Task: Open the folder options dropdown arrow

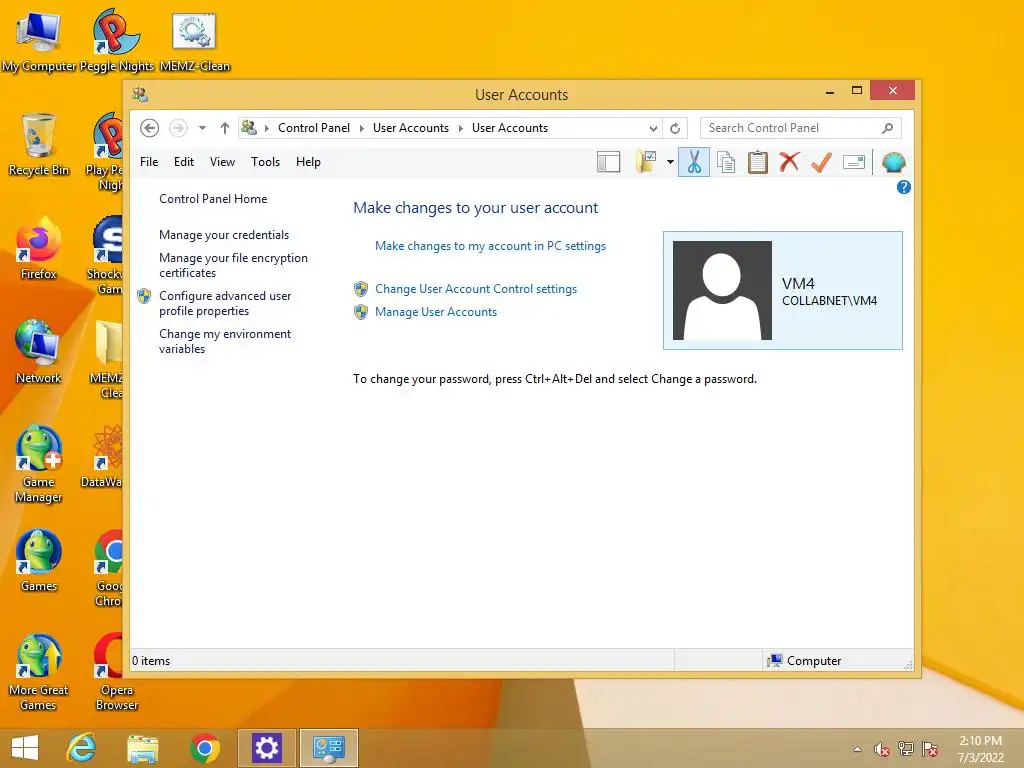Action: pyautogui.click(x=670, y=162)
